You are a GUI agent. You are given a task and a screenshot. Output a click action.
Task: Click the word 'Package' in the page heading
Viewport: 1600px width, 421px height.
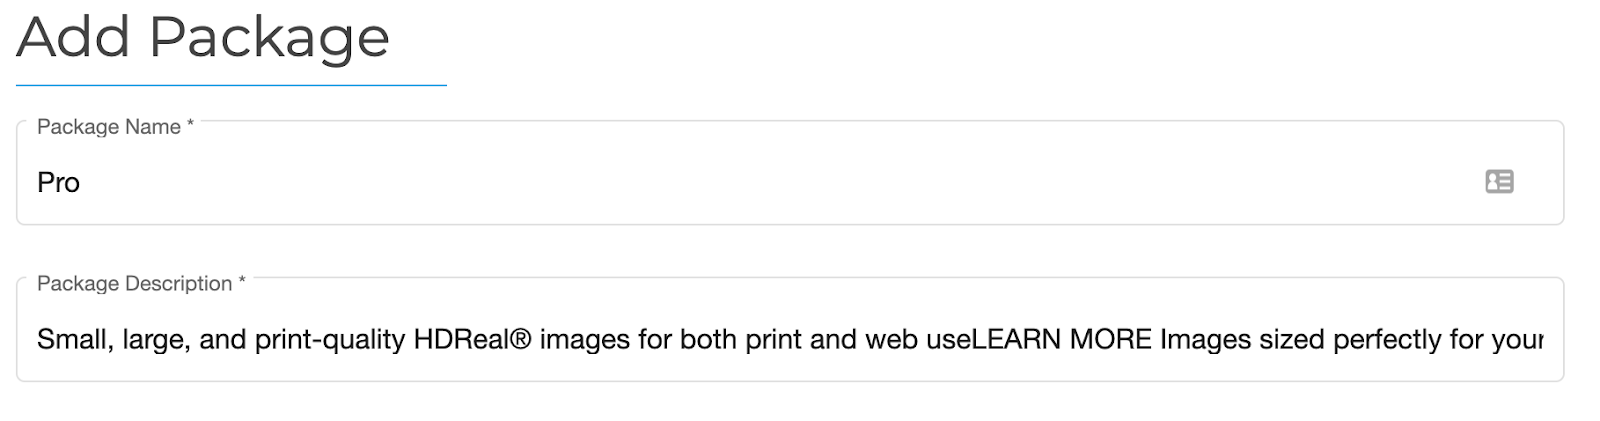point(269,39)
